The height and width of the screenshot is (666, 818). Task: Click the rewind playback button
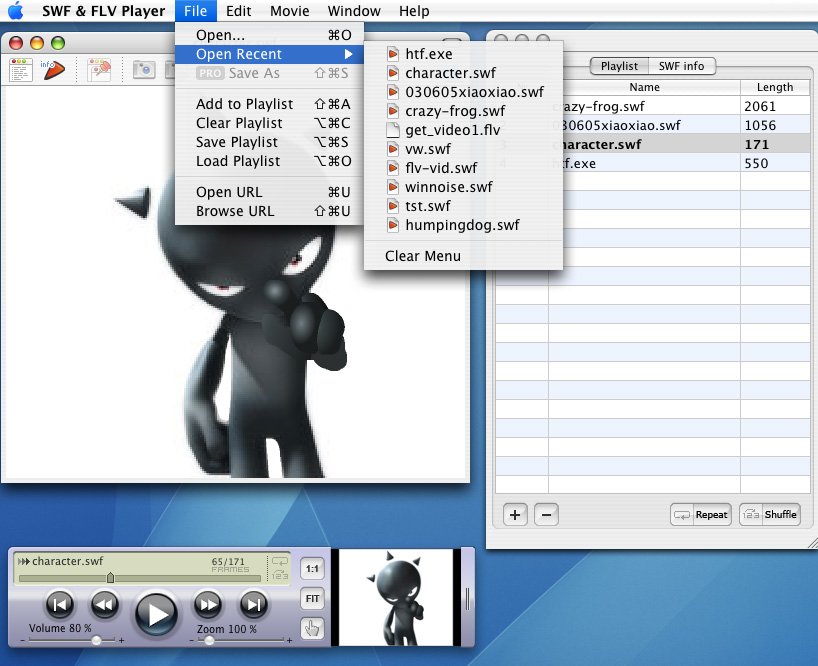(x=104, y=604)
